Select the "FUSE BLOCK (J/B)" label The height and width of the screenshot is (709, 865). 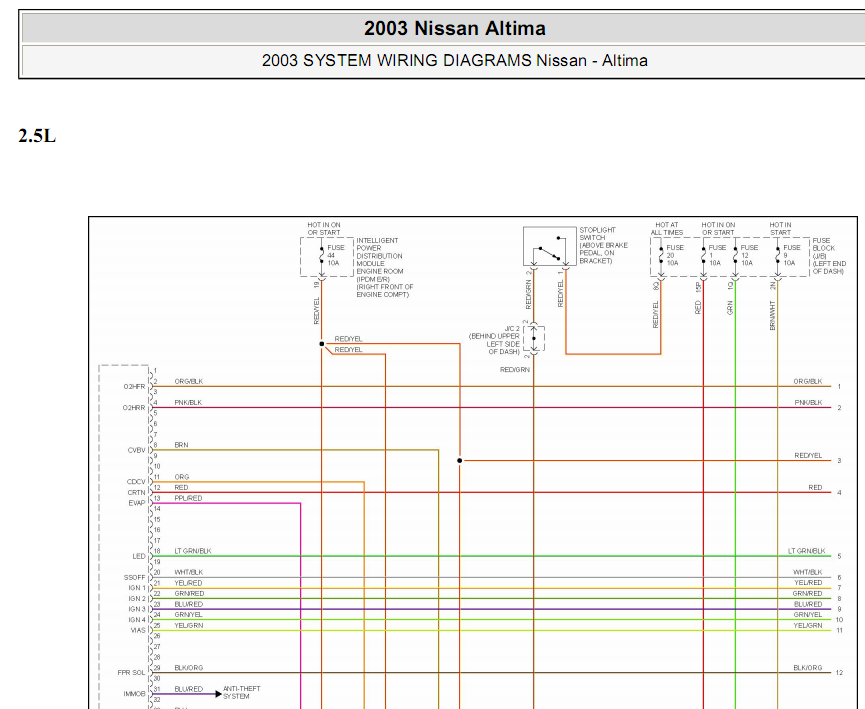[824, 248]
